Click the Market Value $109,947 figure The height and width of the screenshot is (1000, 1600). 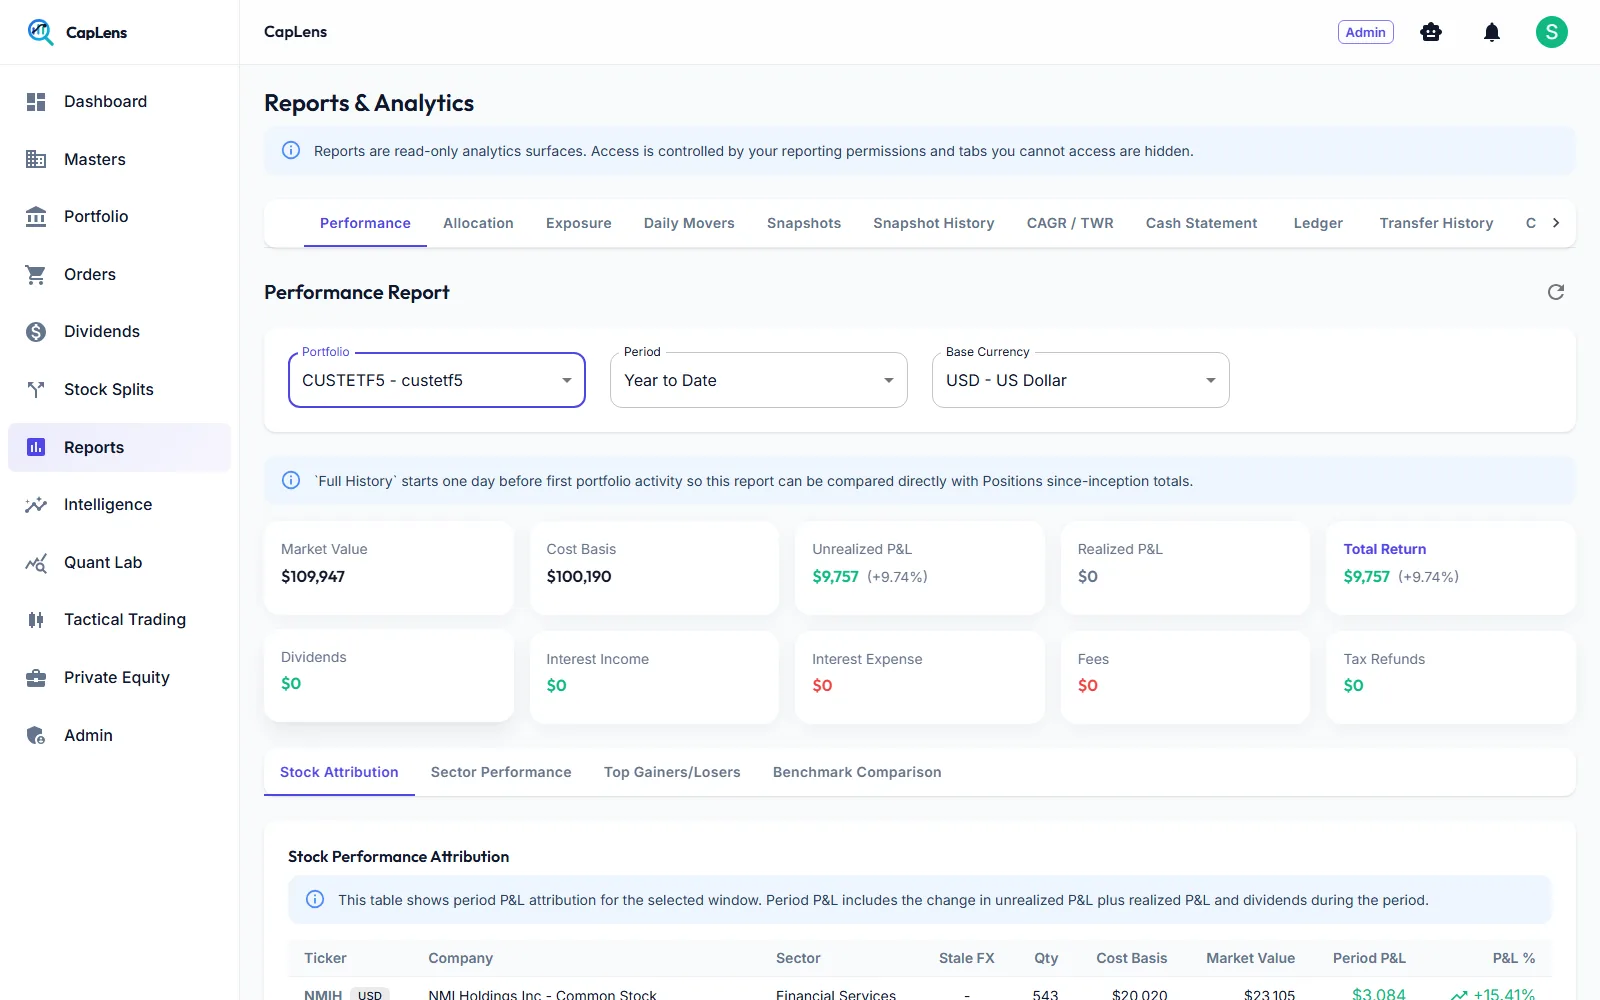[313, 576]
